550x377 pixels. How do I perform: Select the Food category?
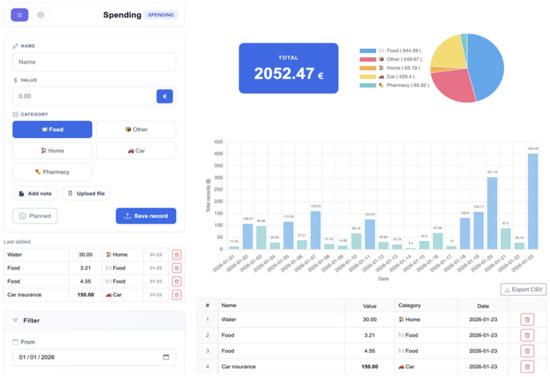52,129
